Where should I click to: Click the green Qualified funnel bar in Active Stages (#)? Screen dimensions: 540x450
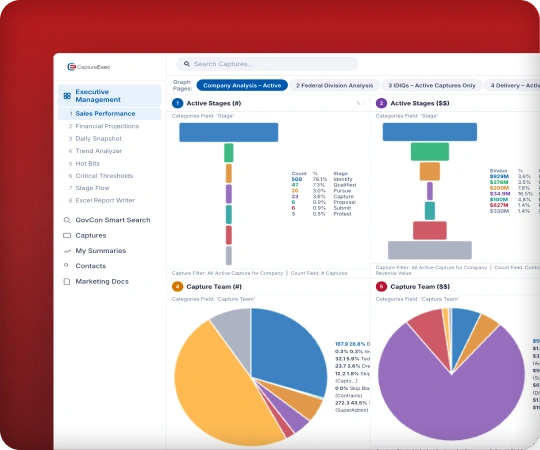click(229, 153)
